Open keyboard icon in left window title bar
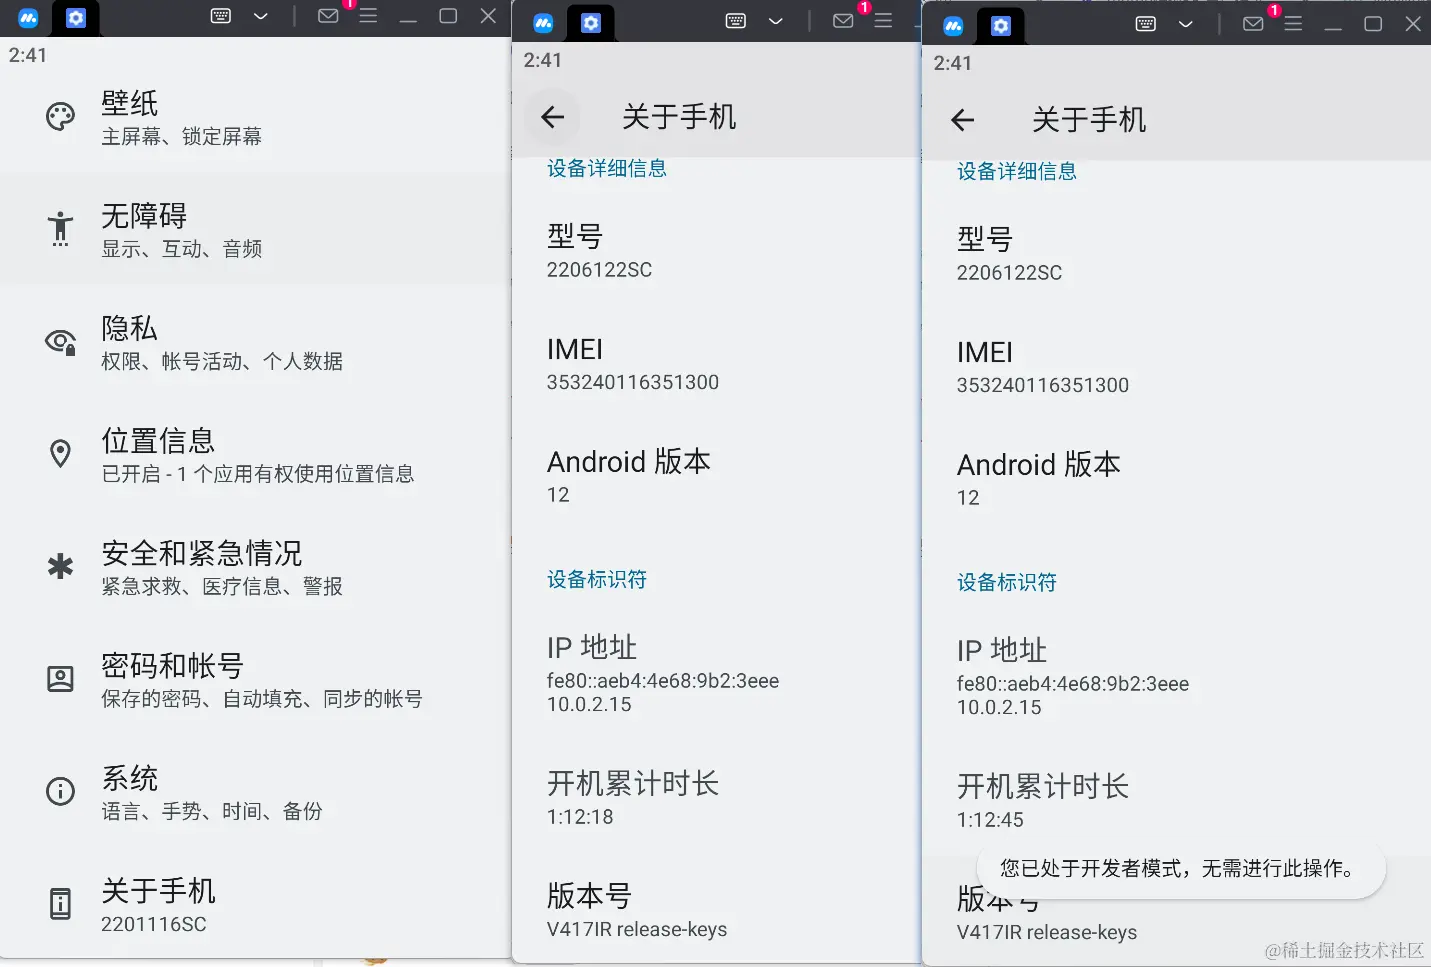The height and width of the screenshot is (967, 1431). coord(221,16)
